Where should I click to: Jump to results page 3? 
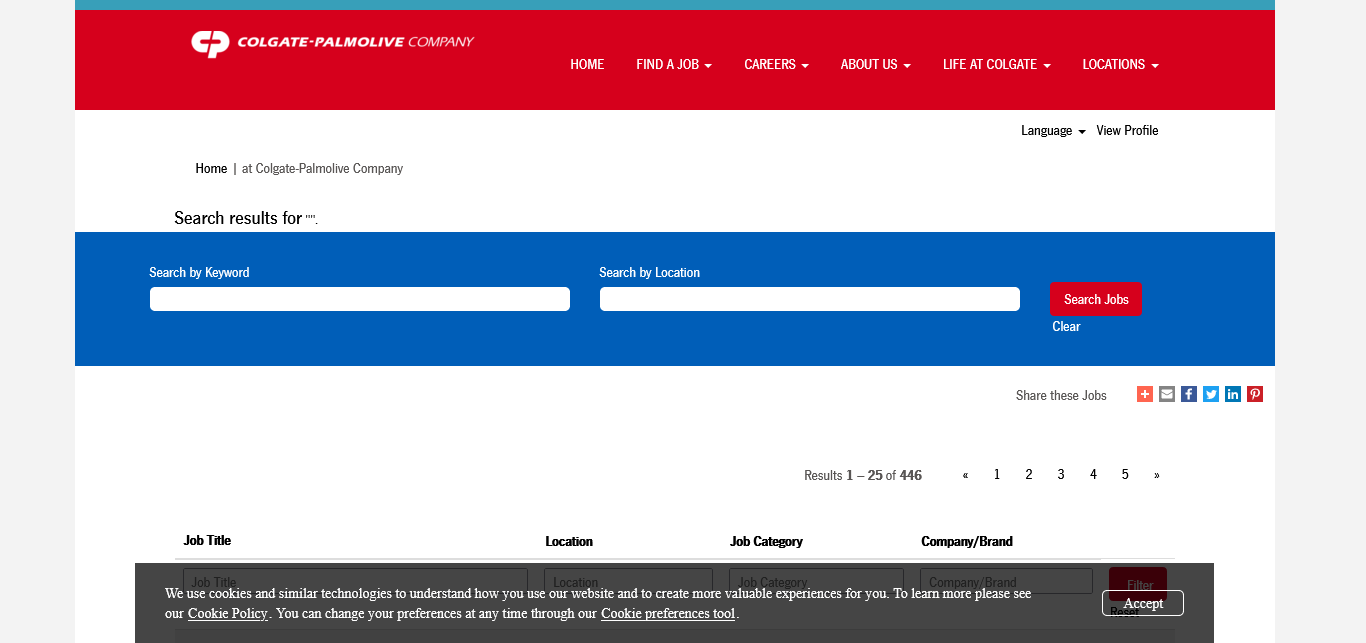pyautogui.click(x=1060, y=475)
